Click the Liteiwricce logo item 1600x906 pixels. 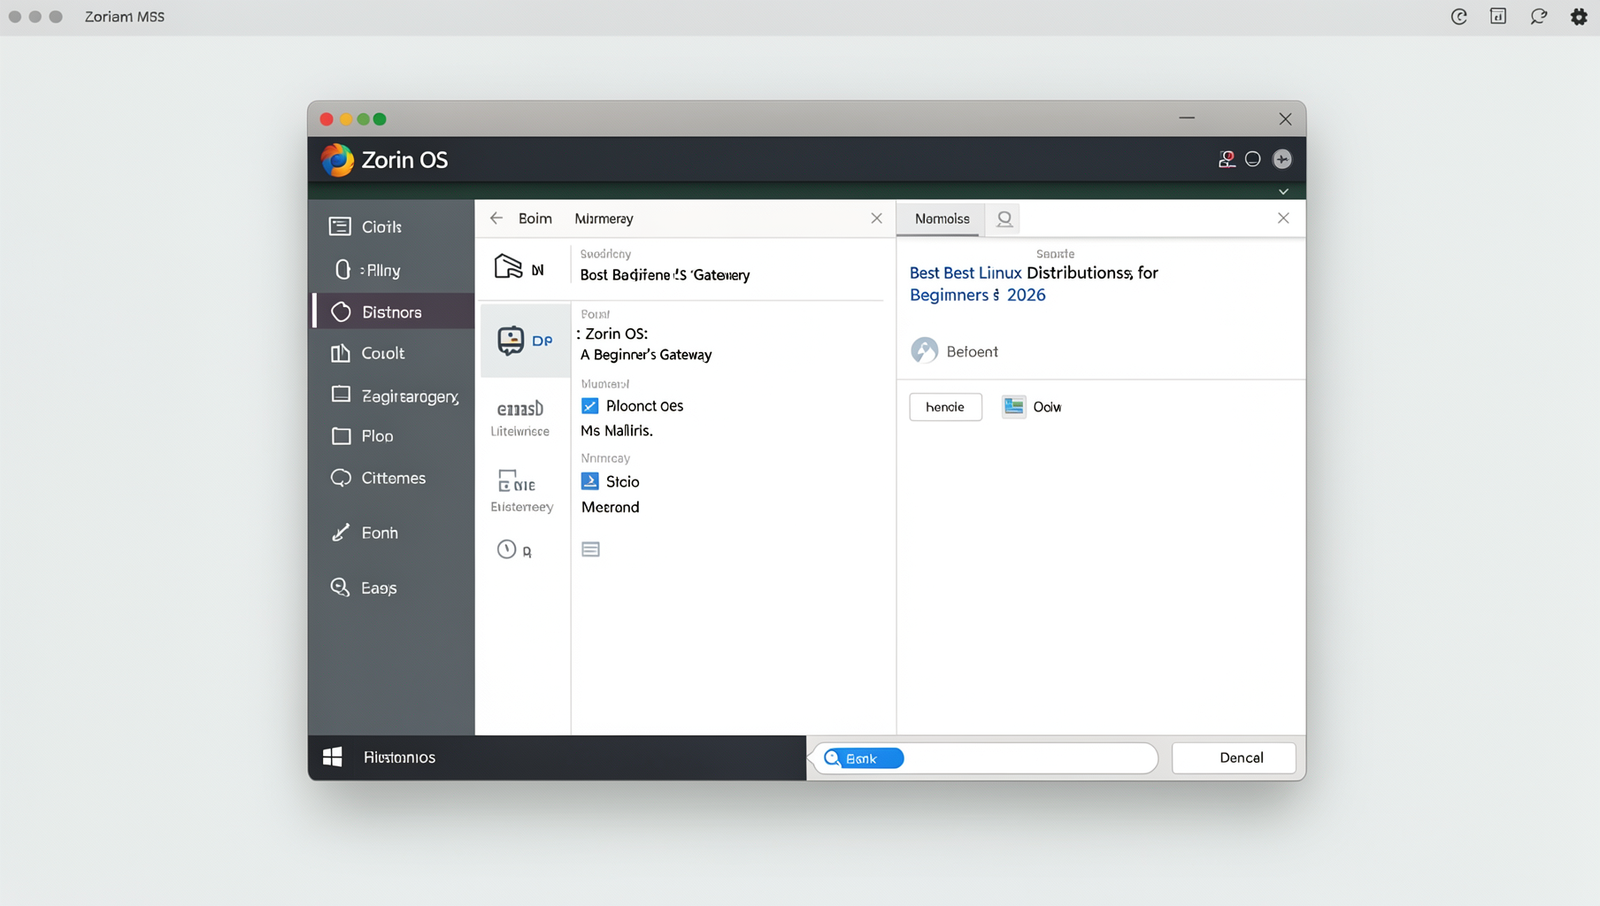click(x=520, y=418)
